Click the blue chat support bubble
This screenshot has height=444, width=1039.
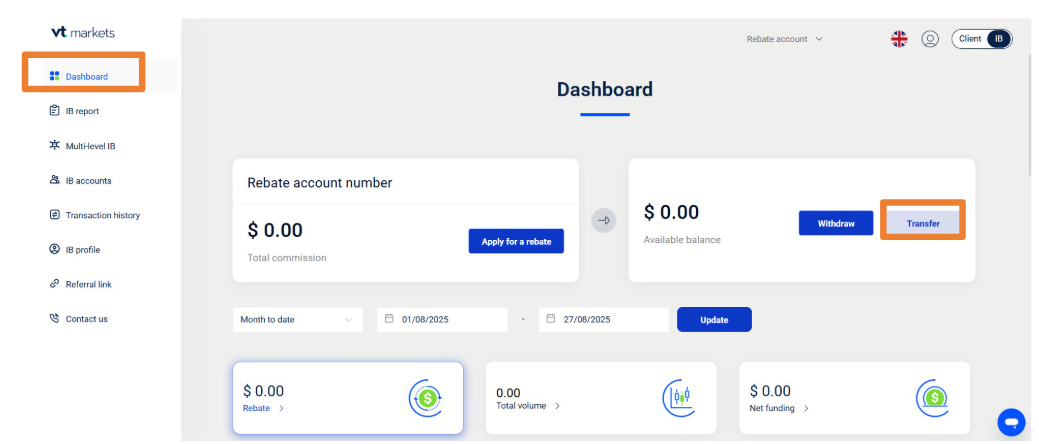pos(1011,421)
